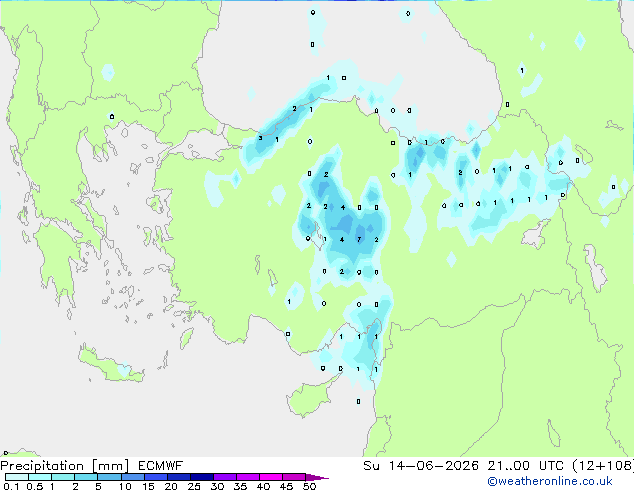
Task: Pick the 25–30 mm navy legend swatch
Action: pos(202,477)
